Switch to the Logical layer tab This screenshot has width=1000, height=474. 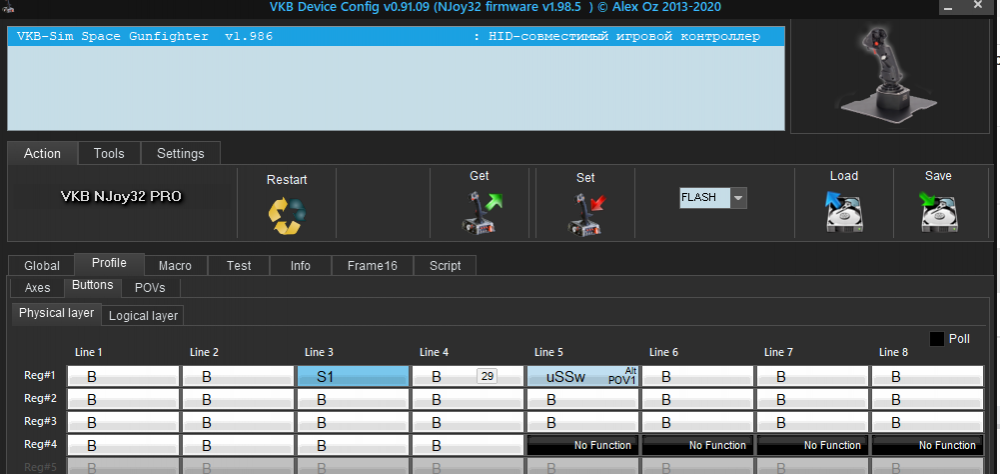click(x=143, y=316)
